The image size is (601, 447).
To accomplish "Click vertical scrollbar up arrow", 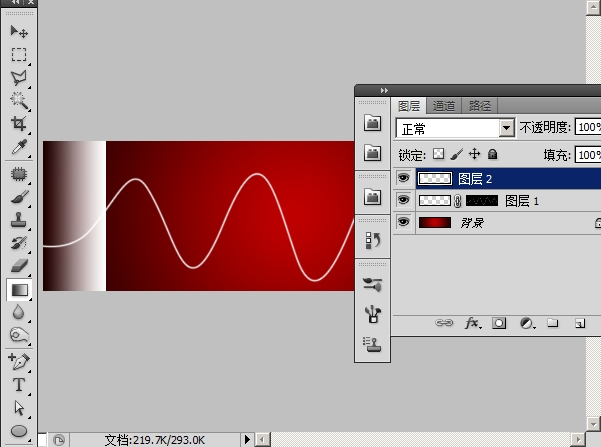I will [593, 8].
